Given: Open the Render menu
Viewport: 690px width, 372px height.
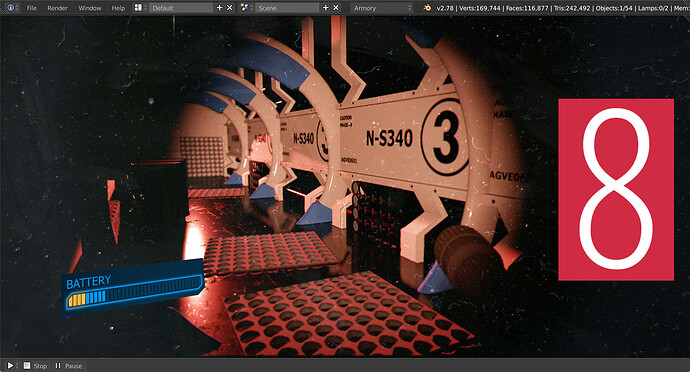Looking at the screenshot, I should coord(58,8).
